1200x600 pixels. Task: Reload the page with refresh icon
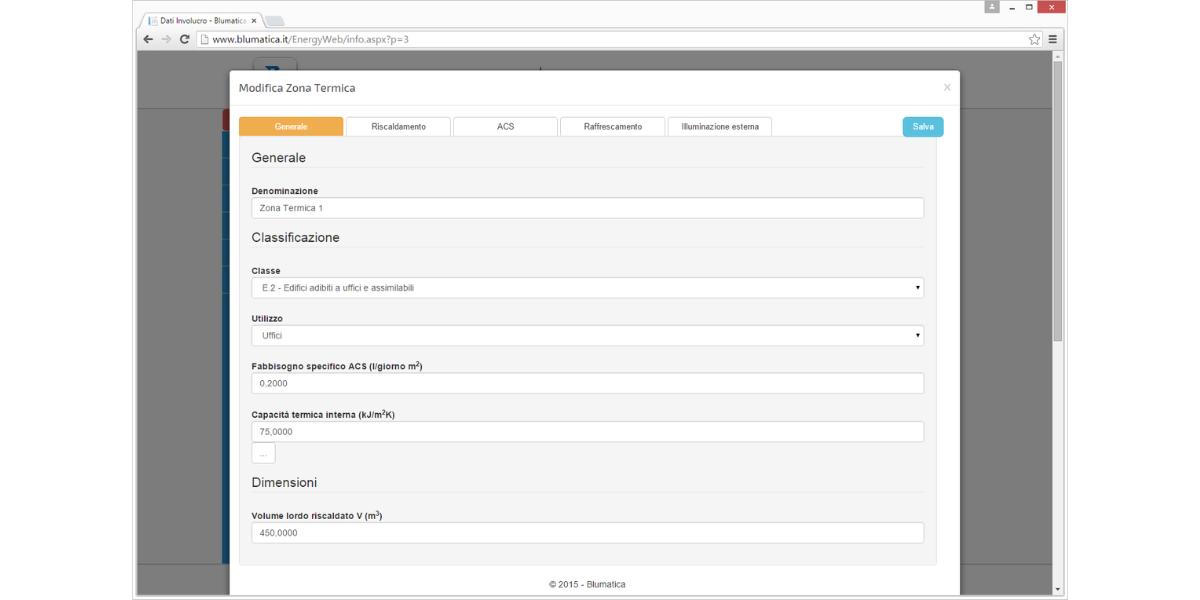tap(185, 39)
